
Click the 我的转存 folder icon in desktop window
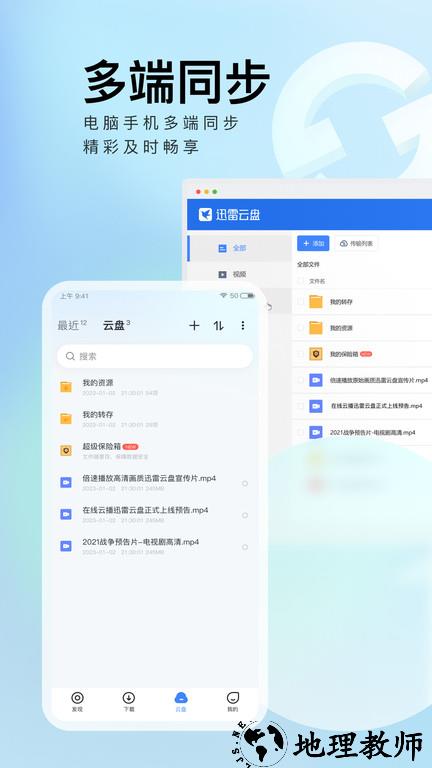tap(316, 302)
